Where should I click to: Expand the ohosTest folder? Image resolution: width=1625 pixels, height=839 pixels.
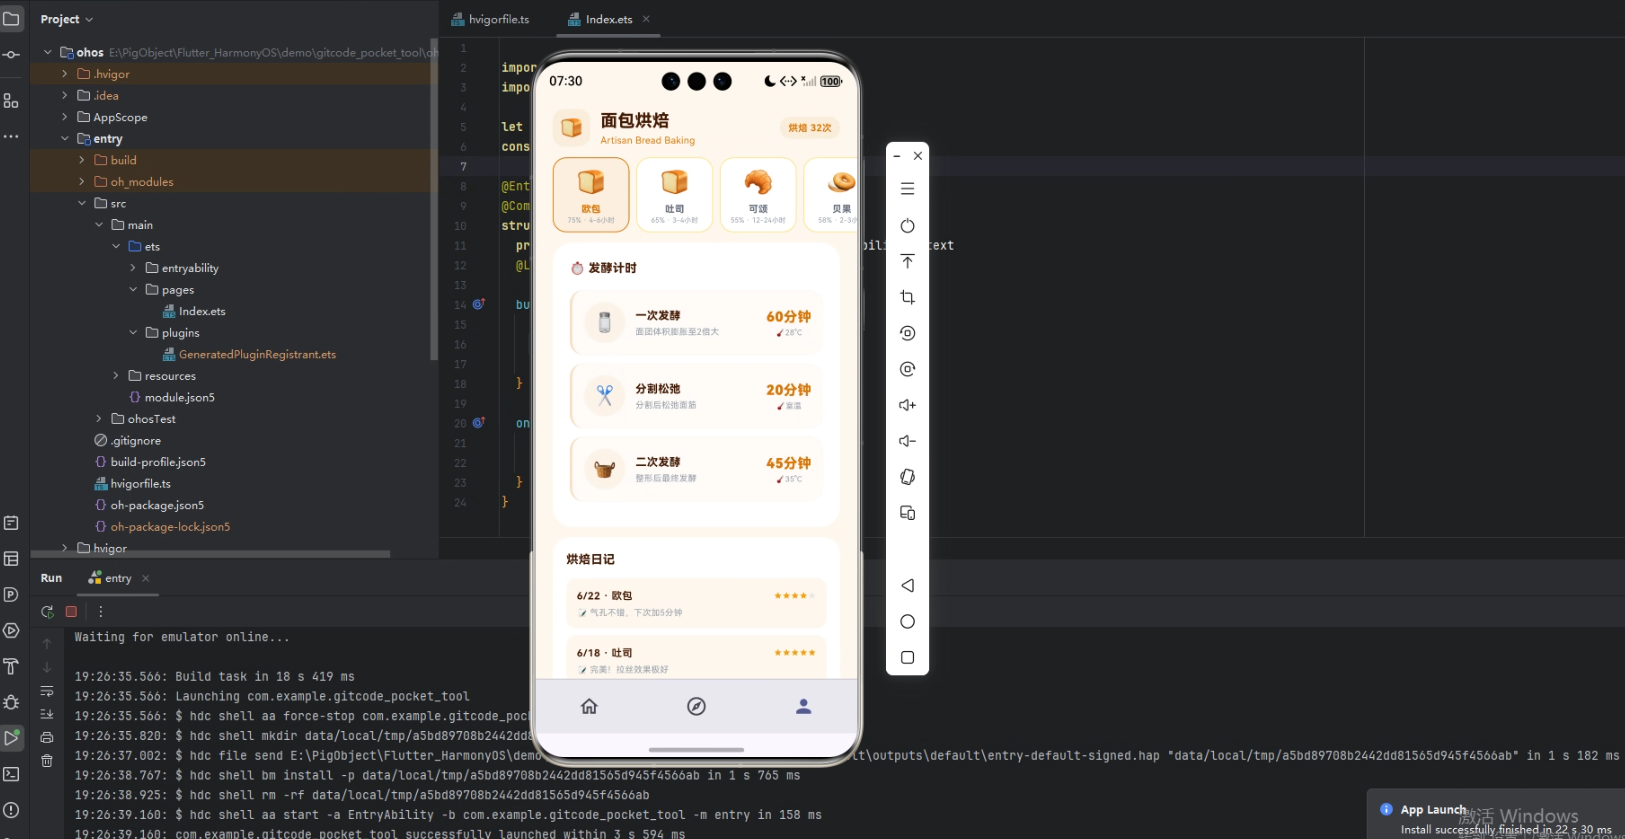(x=98, y=419)
